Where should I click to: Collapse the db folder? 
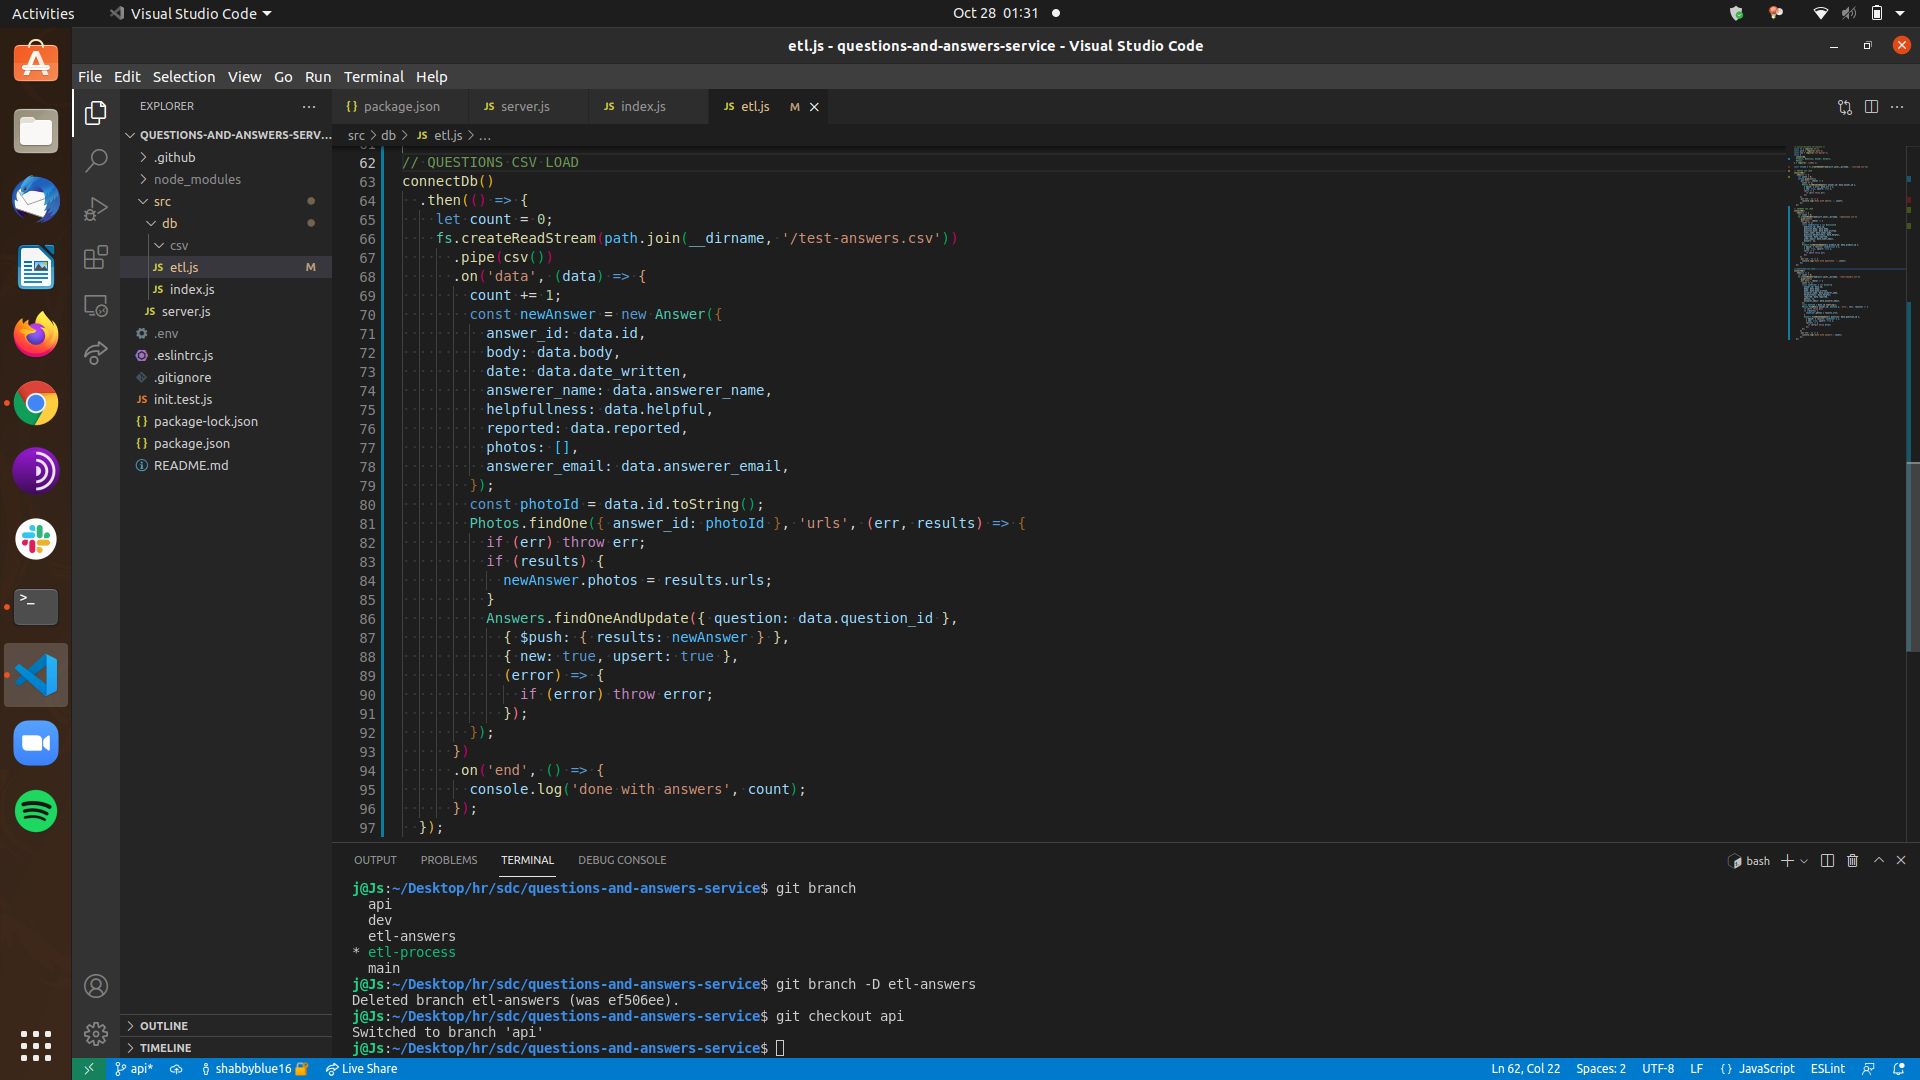[227, 223]
